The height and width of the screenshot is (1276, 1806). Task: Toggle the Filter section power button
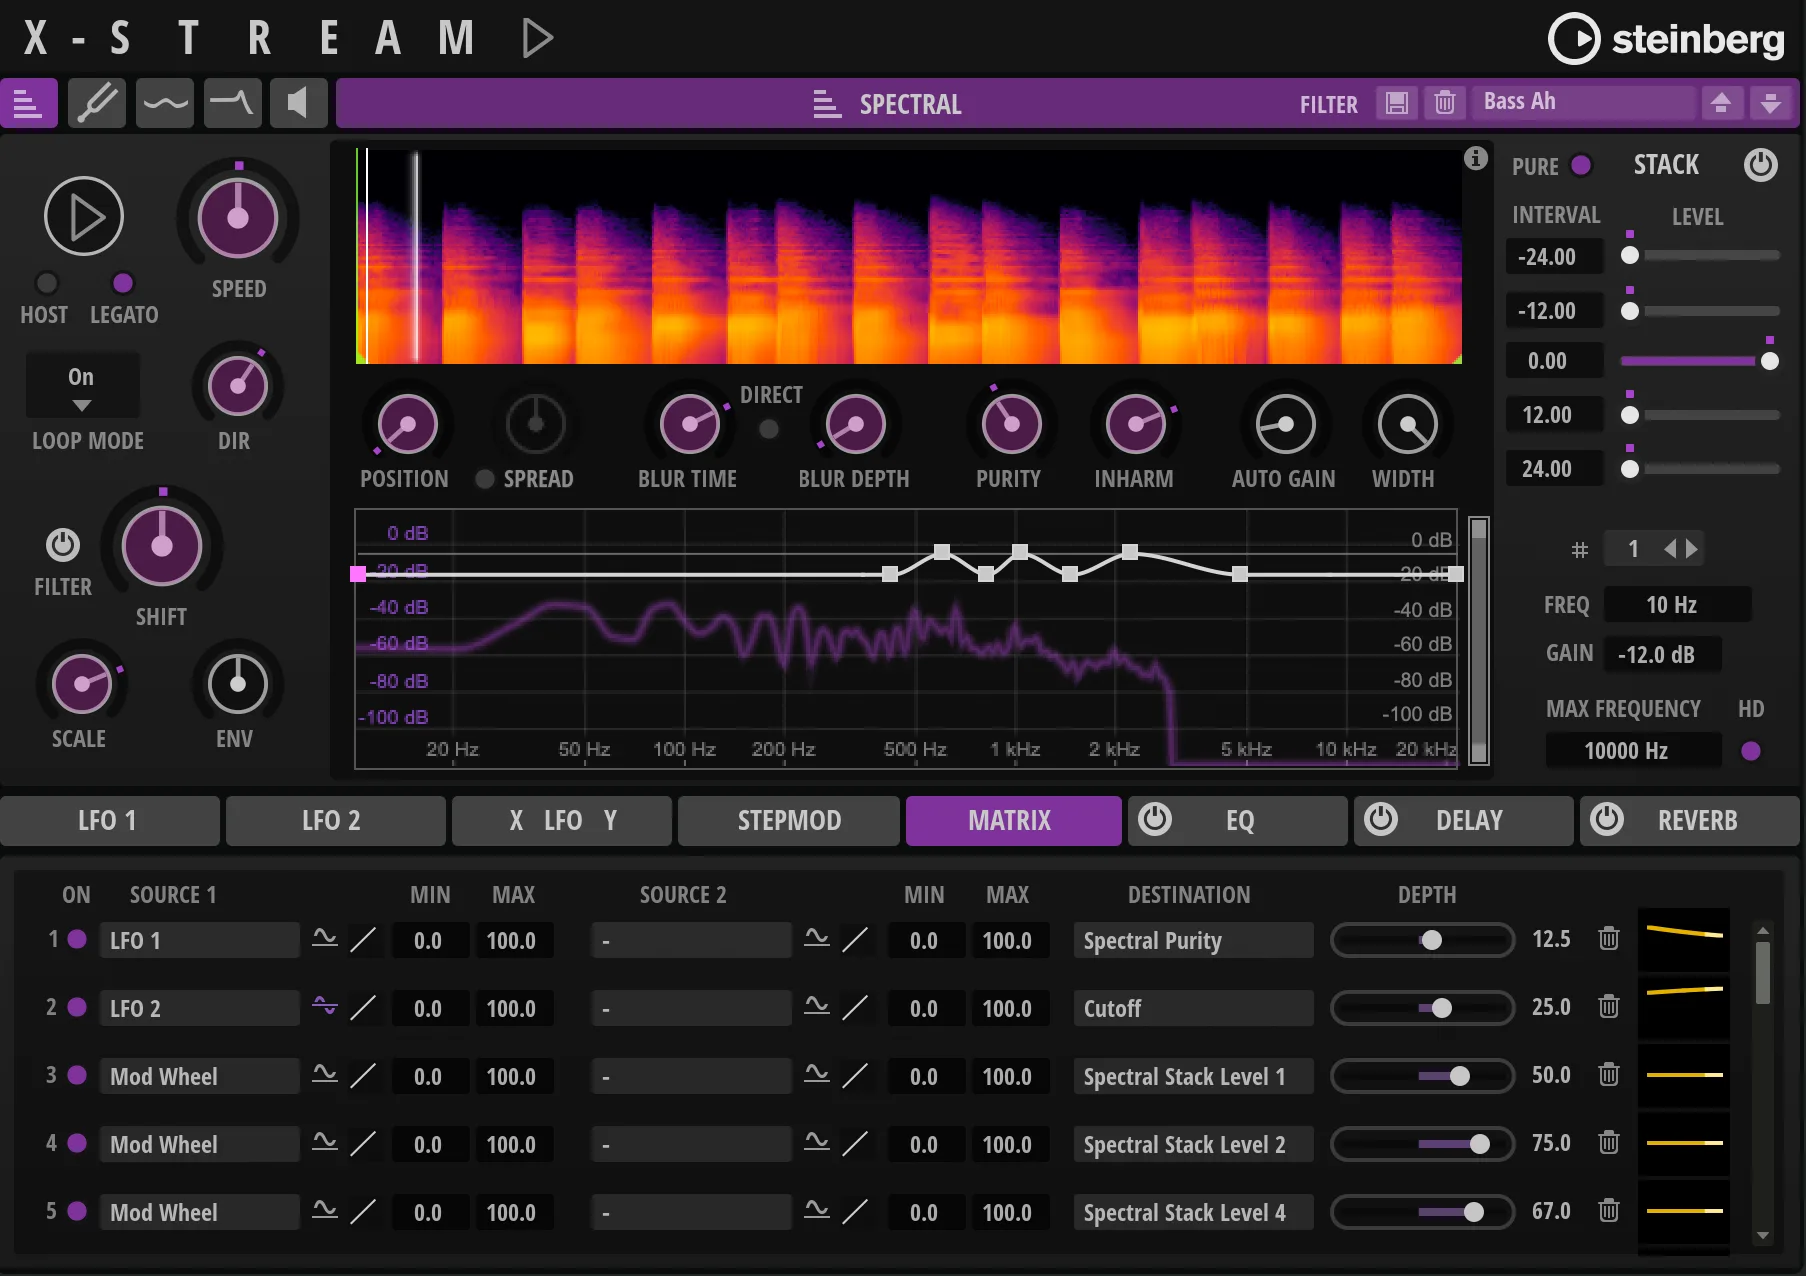[62, 545]
